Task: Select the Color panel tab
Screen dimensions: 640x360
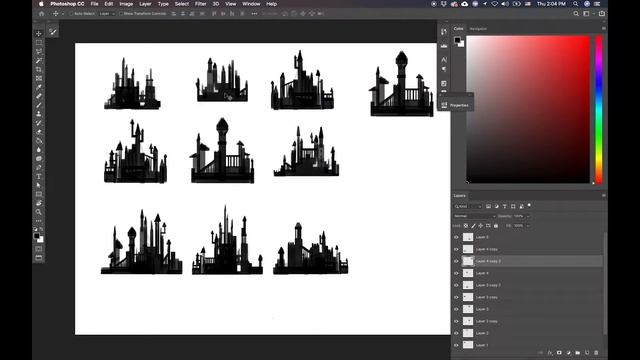Action: (x=458, y=29)
